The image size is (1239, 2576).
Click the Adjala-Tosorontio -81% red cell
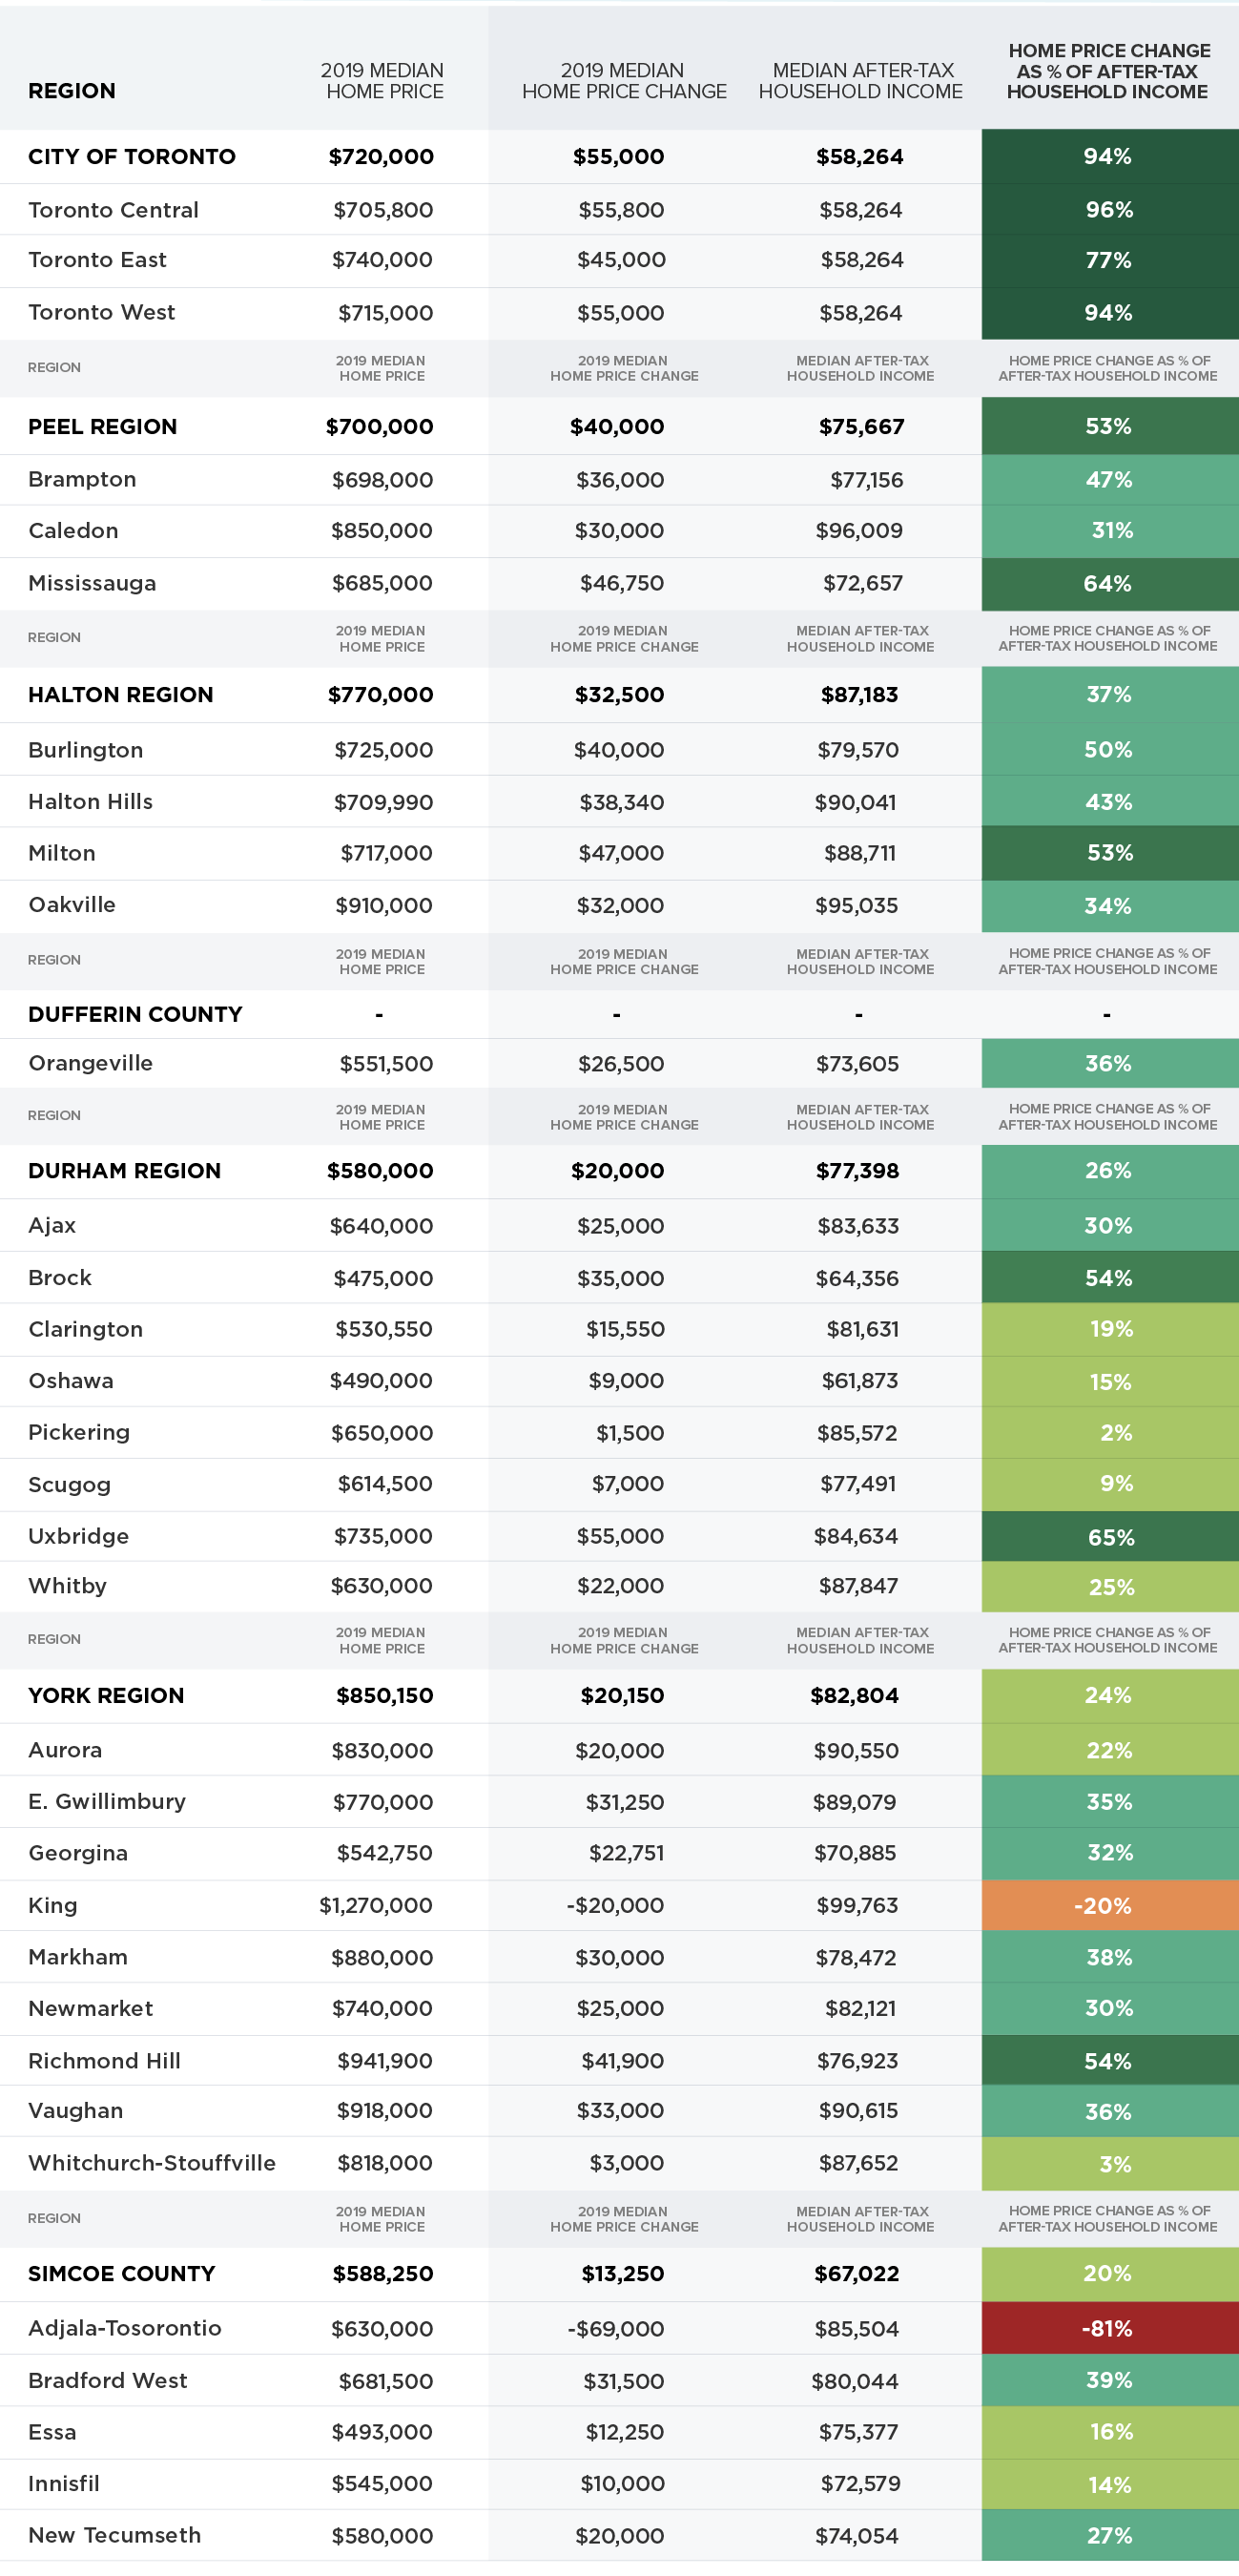pos(1109,2328)
